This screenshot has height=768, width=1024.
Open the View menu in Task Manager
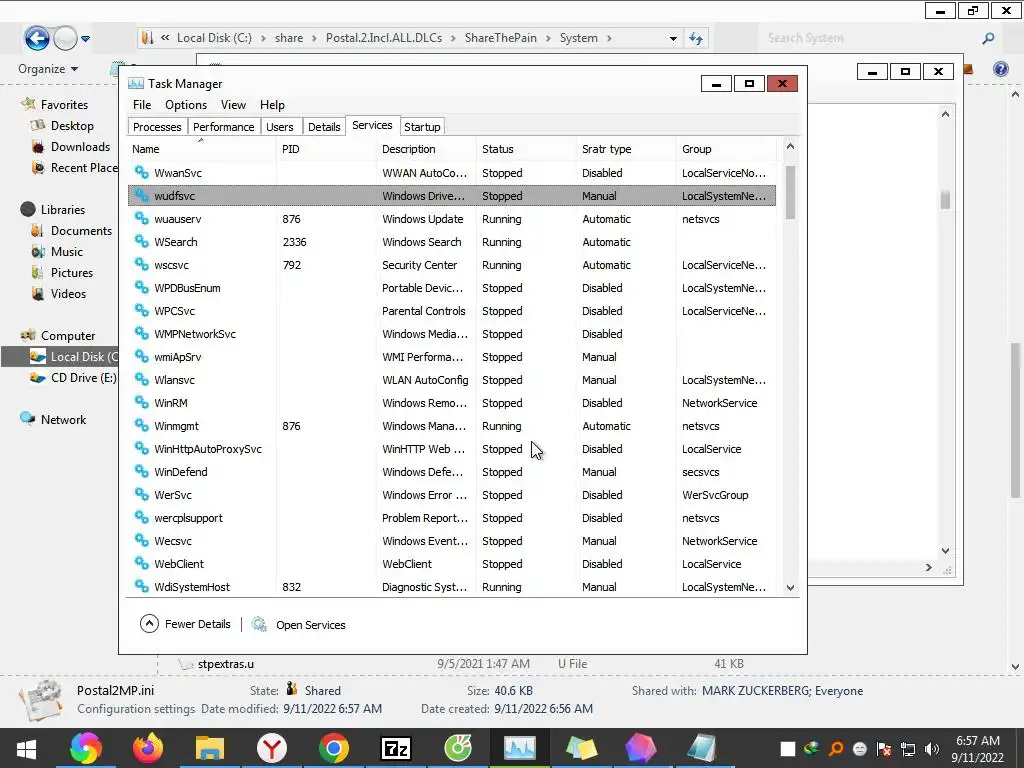233,104
